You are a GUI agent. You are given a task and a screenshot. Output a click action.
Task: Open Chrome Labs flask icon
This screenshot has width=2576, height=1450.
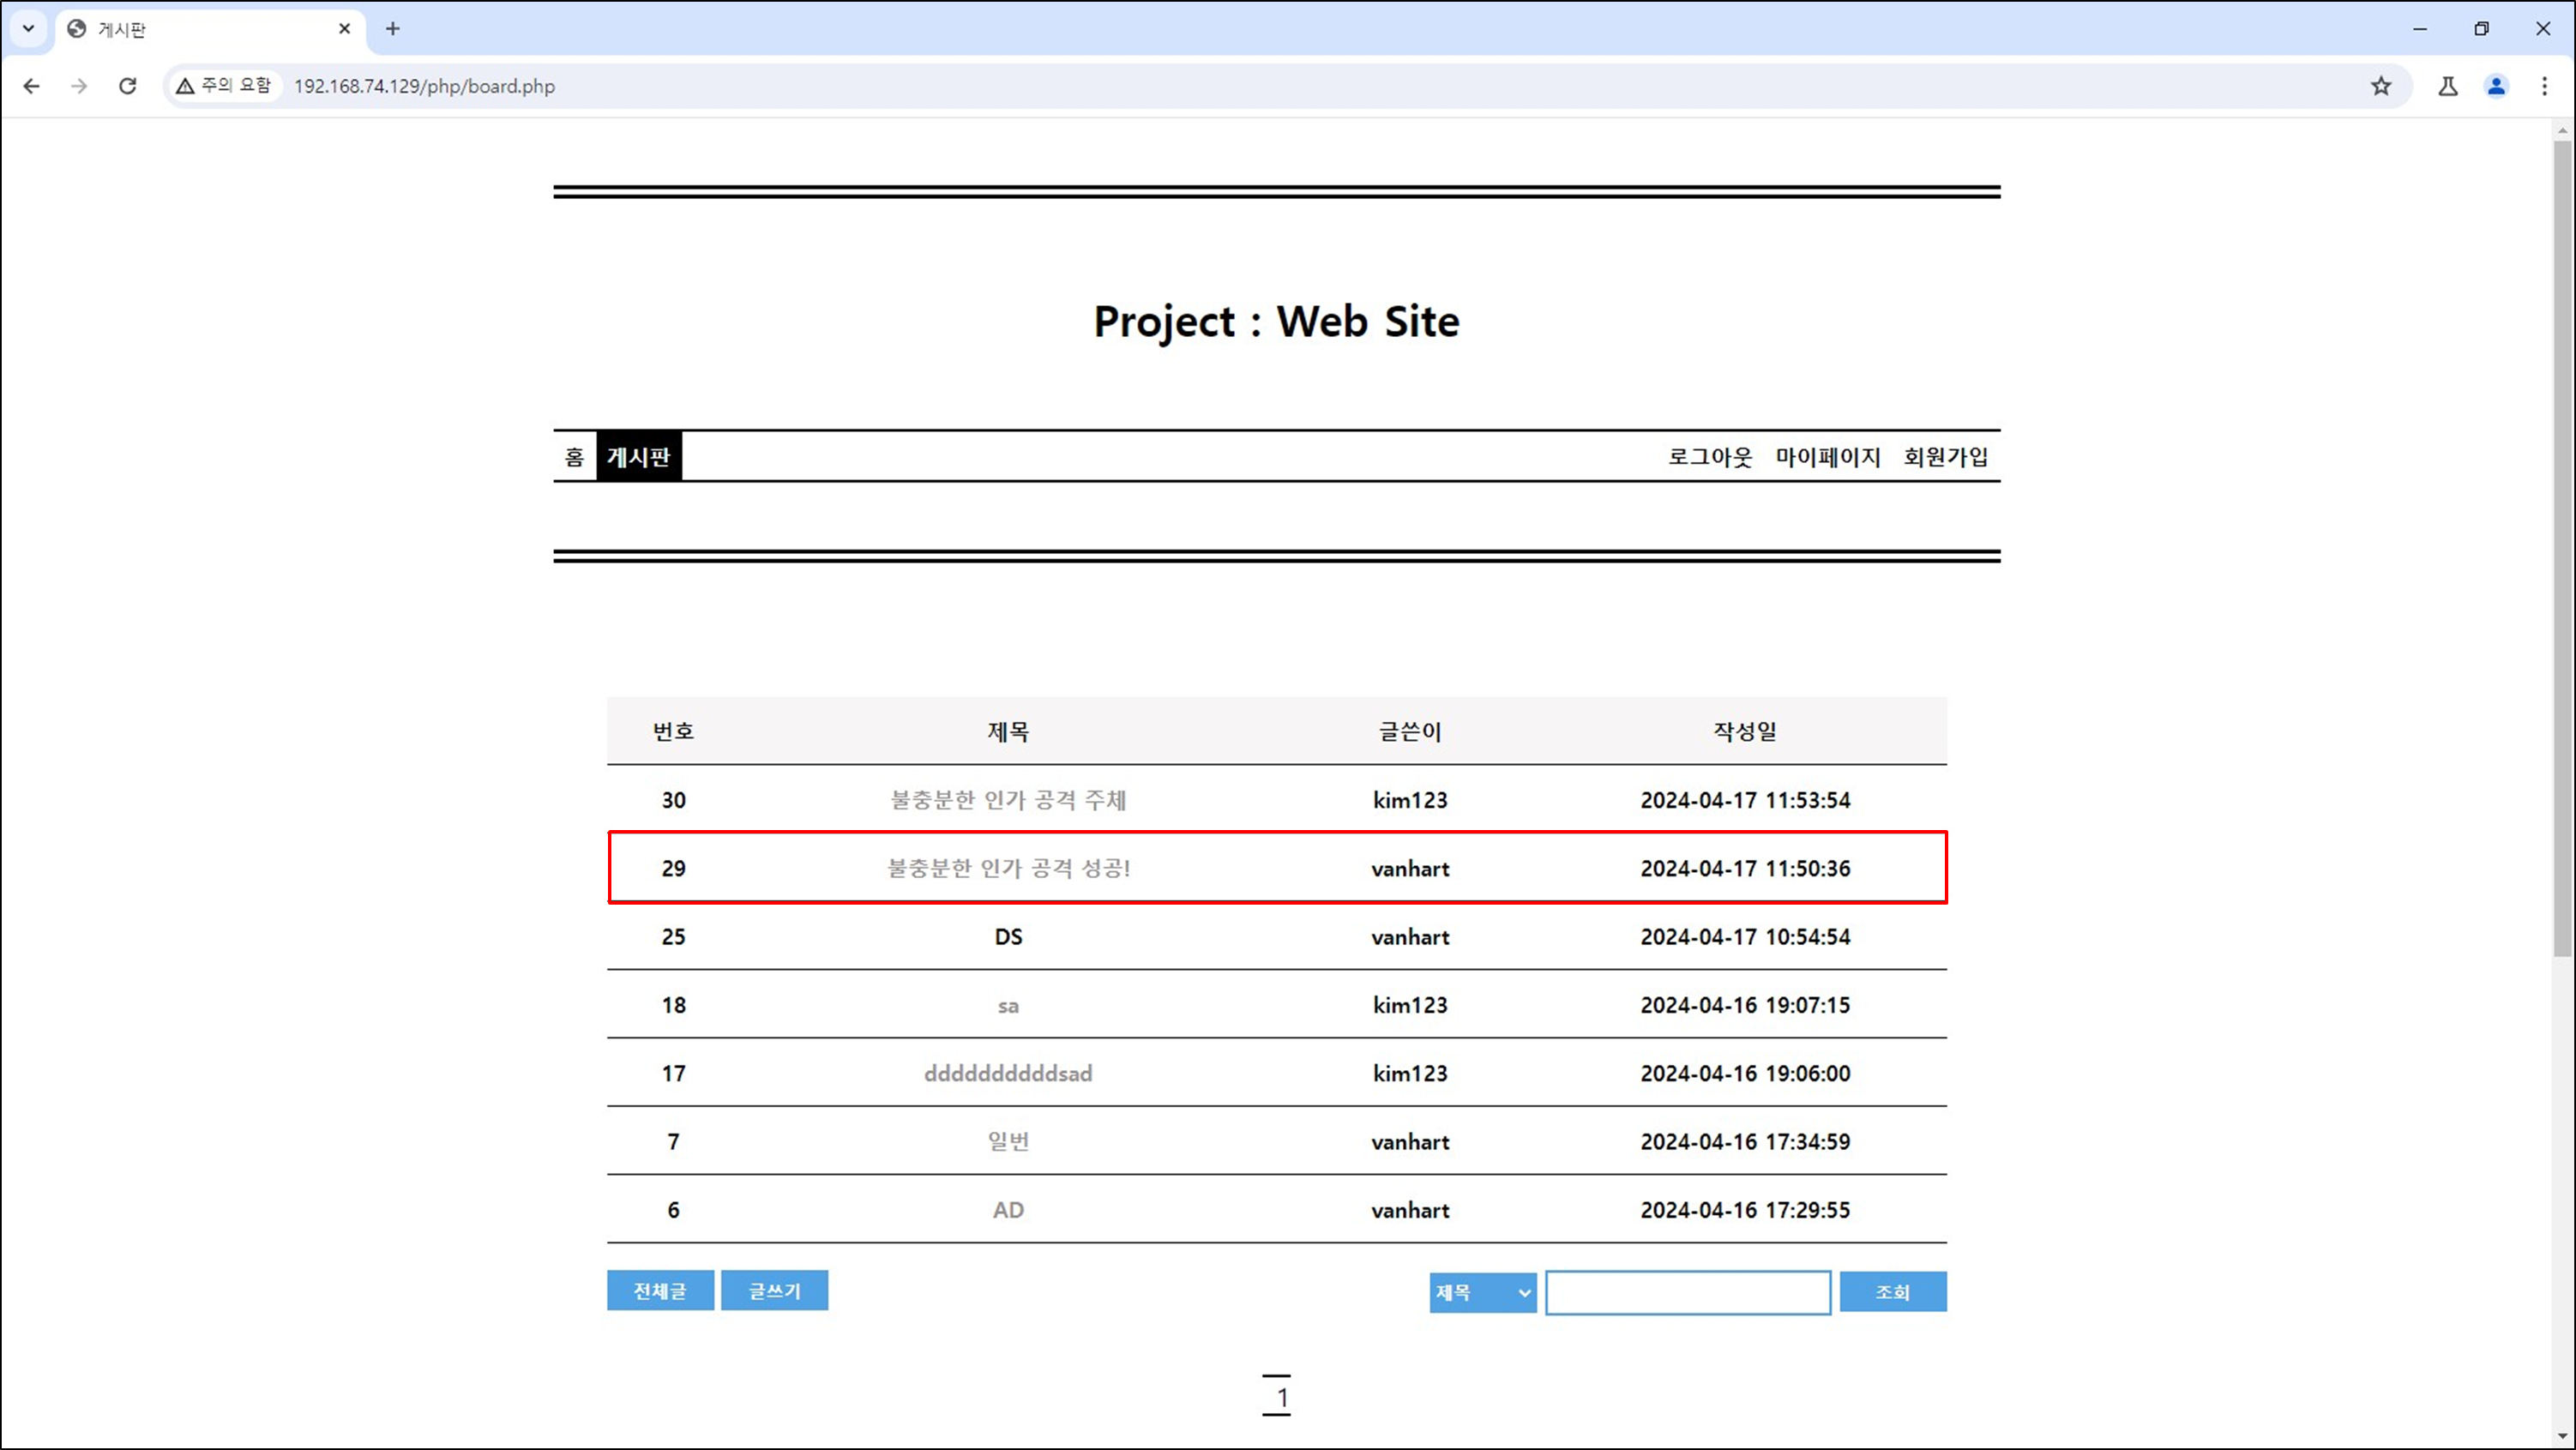[x=2448, y=86]
